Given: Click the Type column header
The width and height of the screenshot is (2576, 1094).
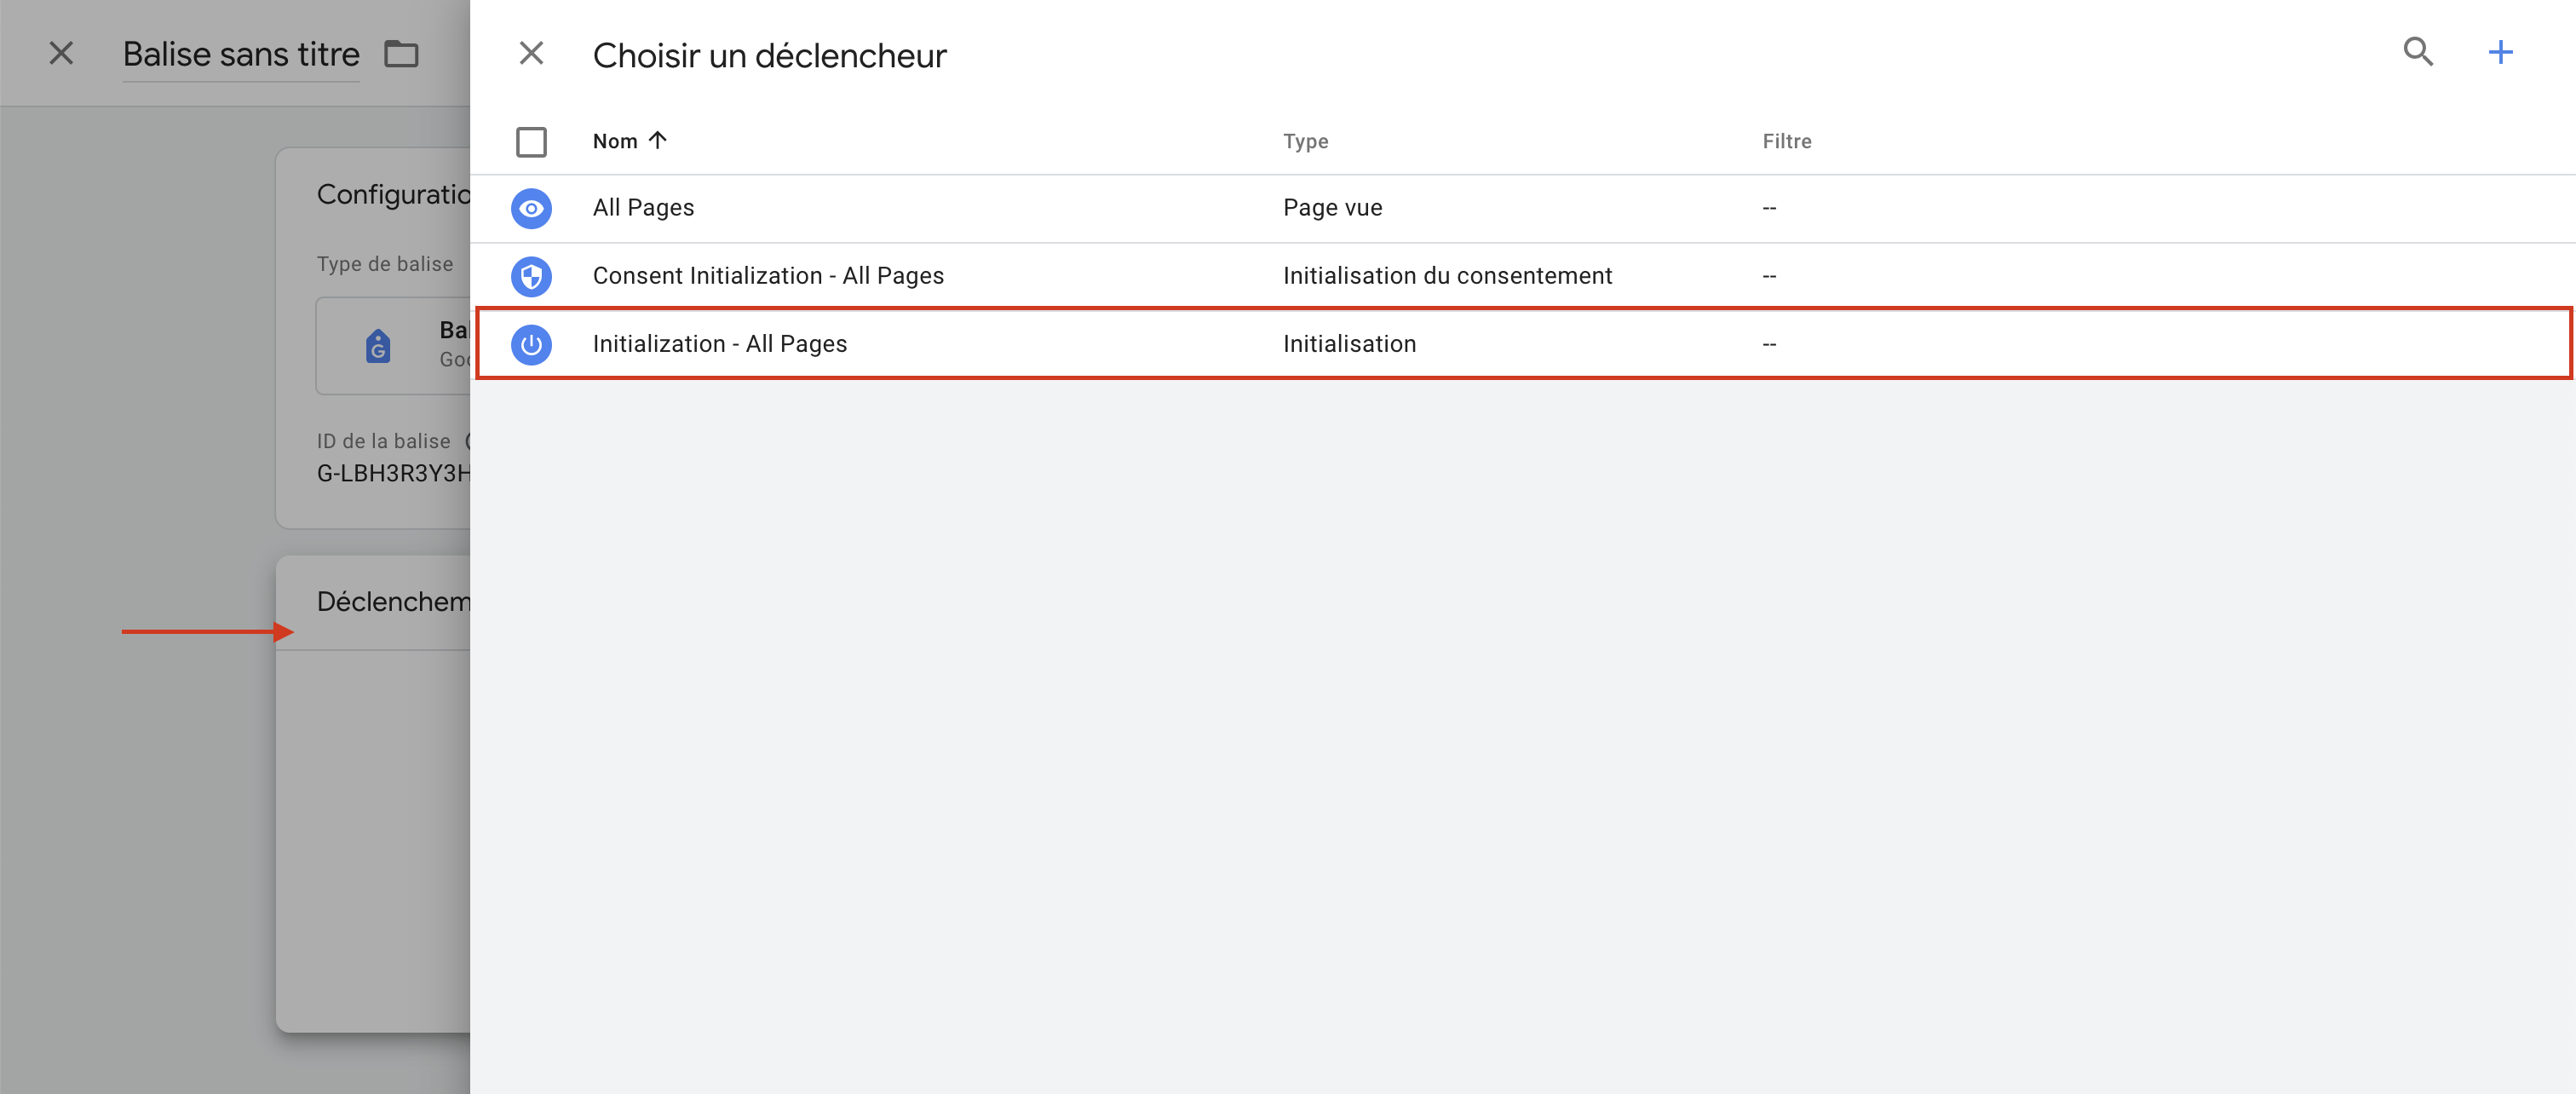Looking at the screenshot, I should tap(1305, 141).
